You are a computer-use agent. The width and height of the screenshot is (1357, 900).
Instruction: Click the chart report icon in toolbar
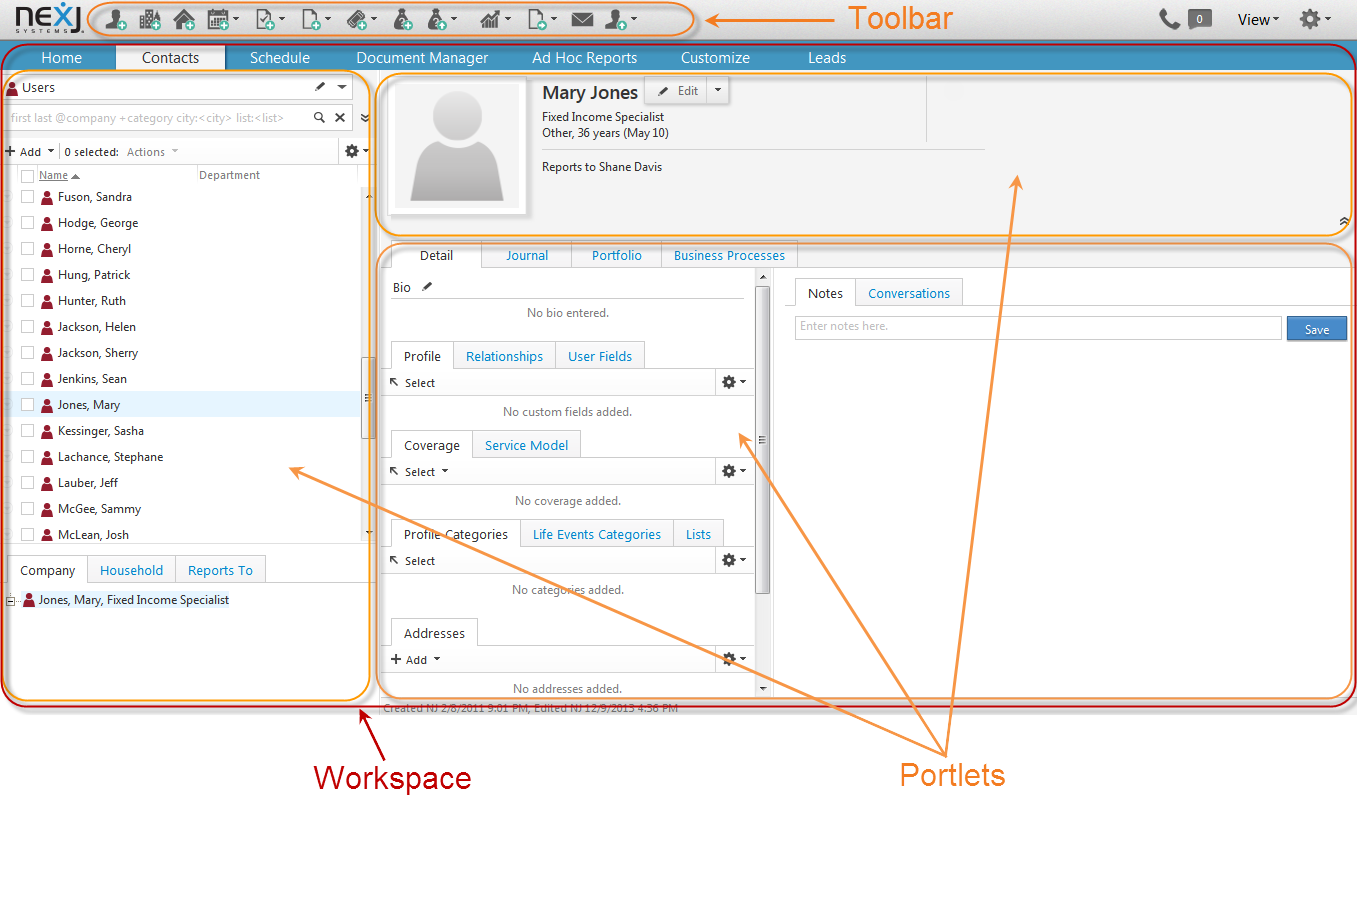[x=490, y=19]
